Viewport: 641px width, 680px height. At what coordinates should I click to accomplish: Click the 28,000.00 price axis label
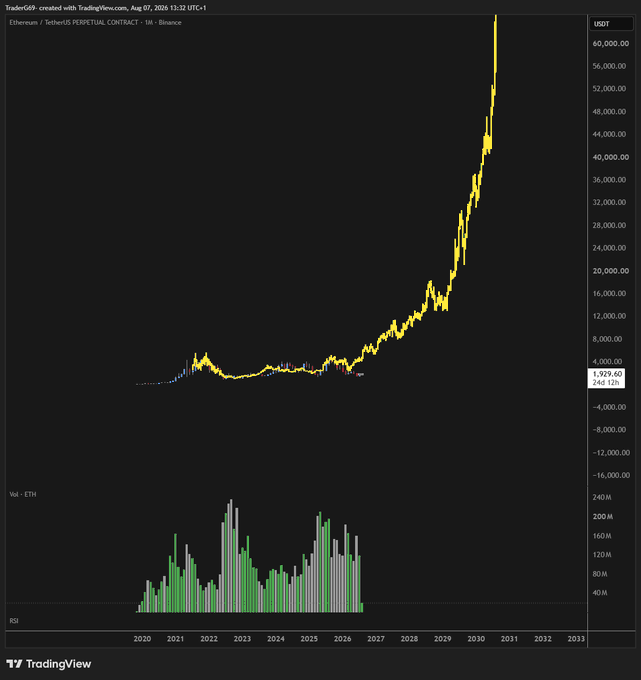[x=609, y=225]
